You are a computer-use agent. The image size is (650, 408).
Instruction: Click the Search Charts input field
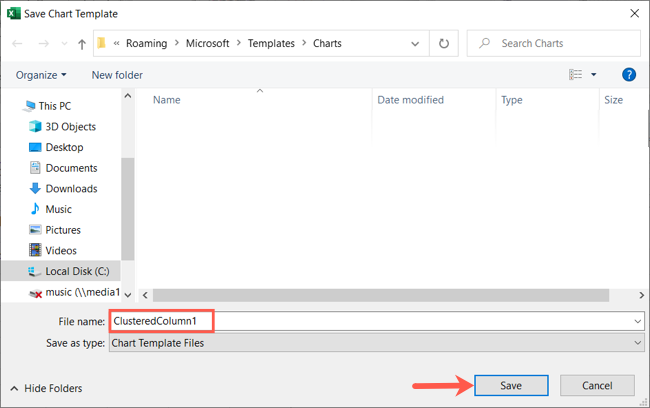pyautogui.click(x=553, y=43)
